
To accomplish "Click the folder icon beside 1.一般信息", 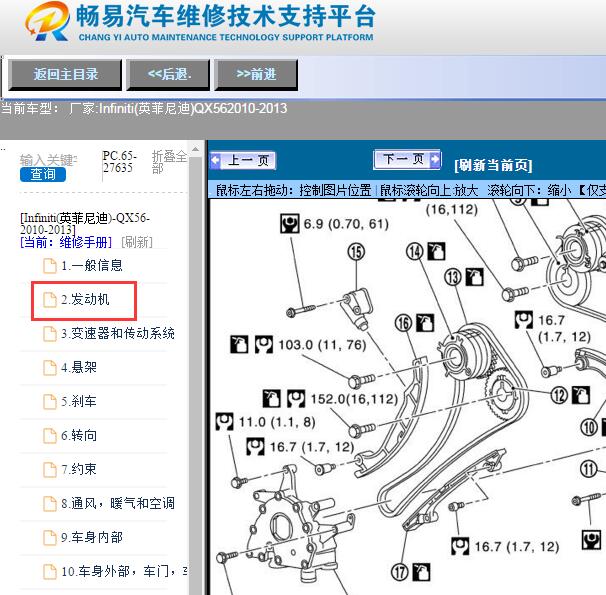I will coord(50,266).
